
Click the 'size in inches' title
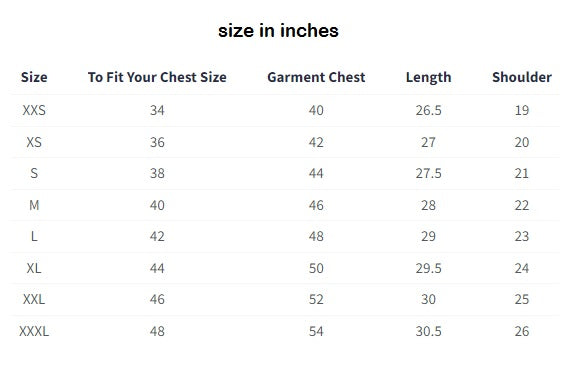pos(278,30)
